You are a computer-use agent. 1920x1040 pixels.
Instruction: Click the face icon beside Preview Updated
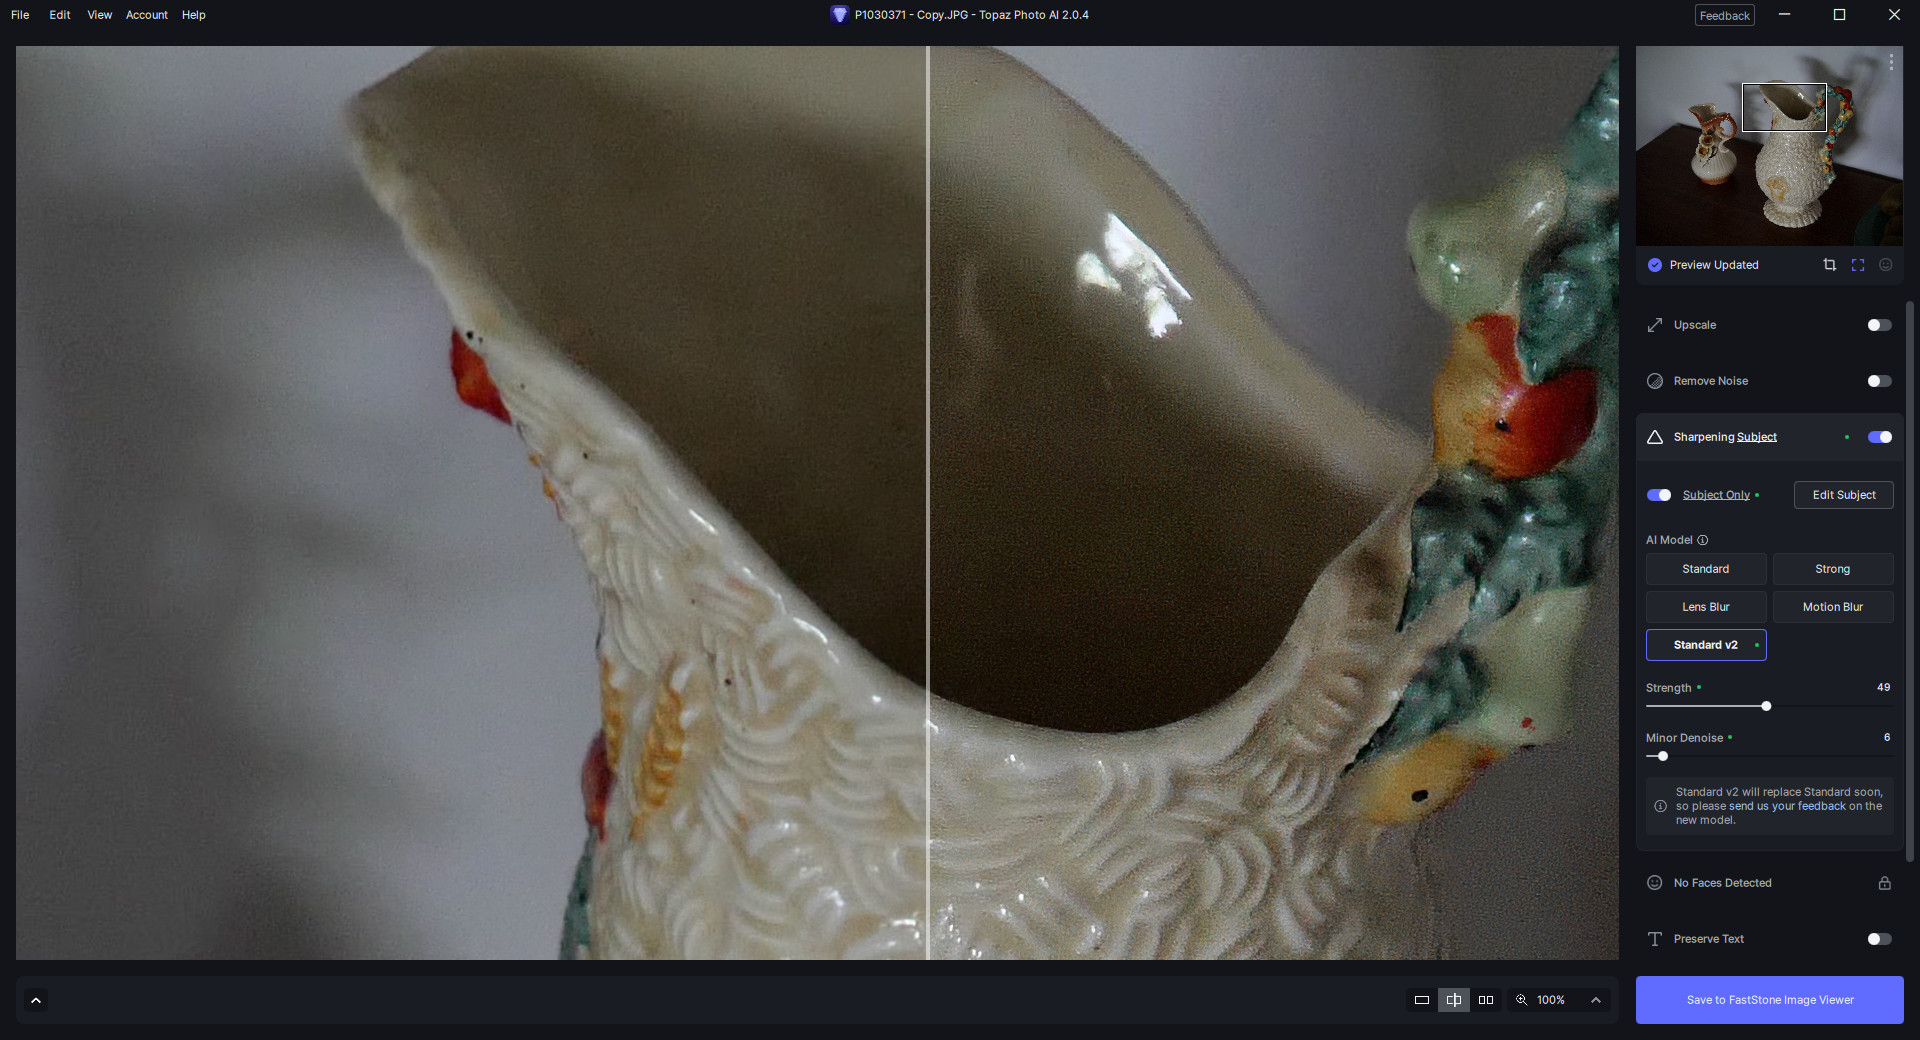tap(1885, 265)
